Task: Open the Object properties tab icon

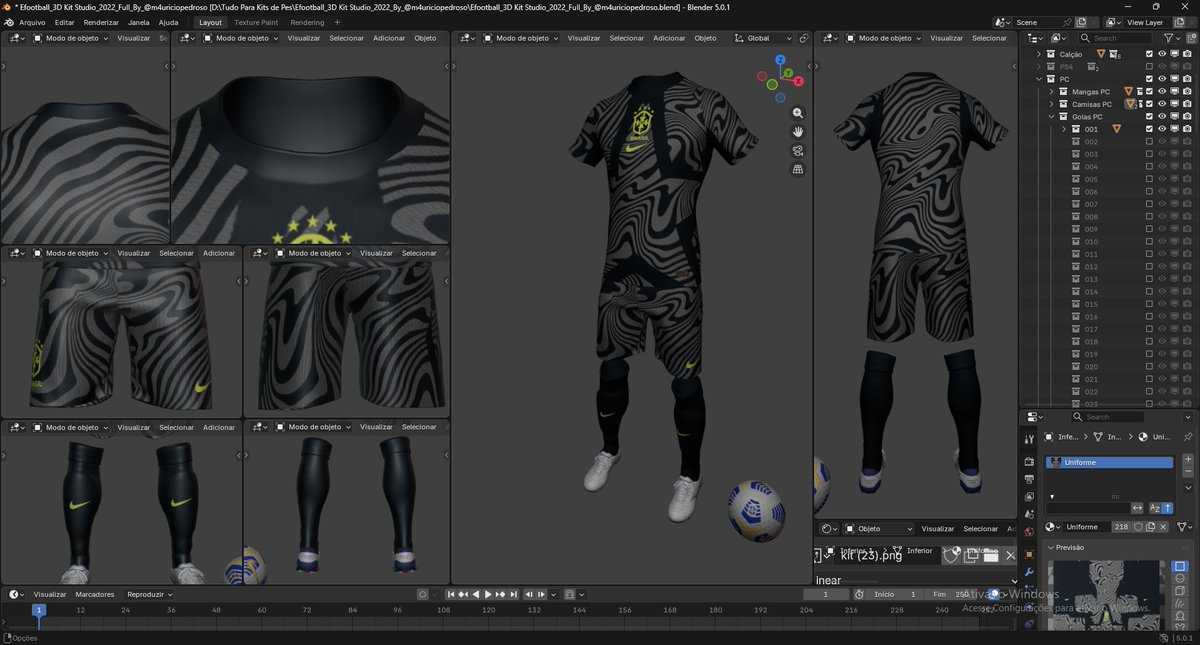Action: click(1029, 554)
